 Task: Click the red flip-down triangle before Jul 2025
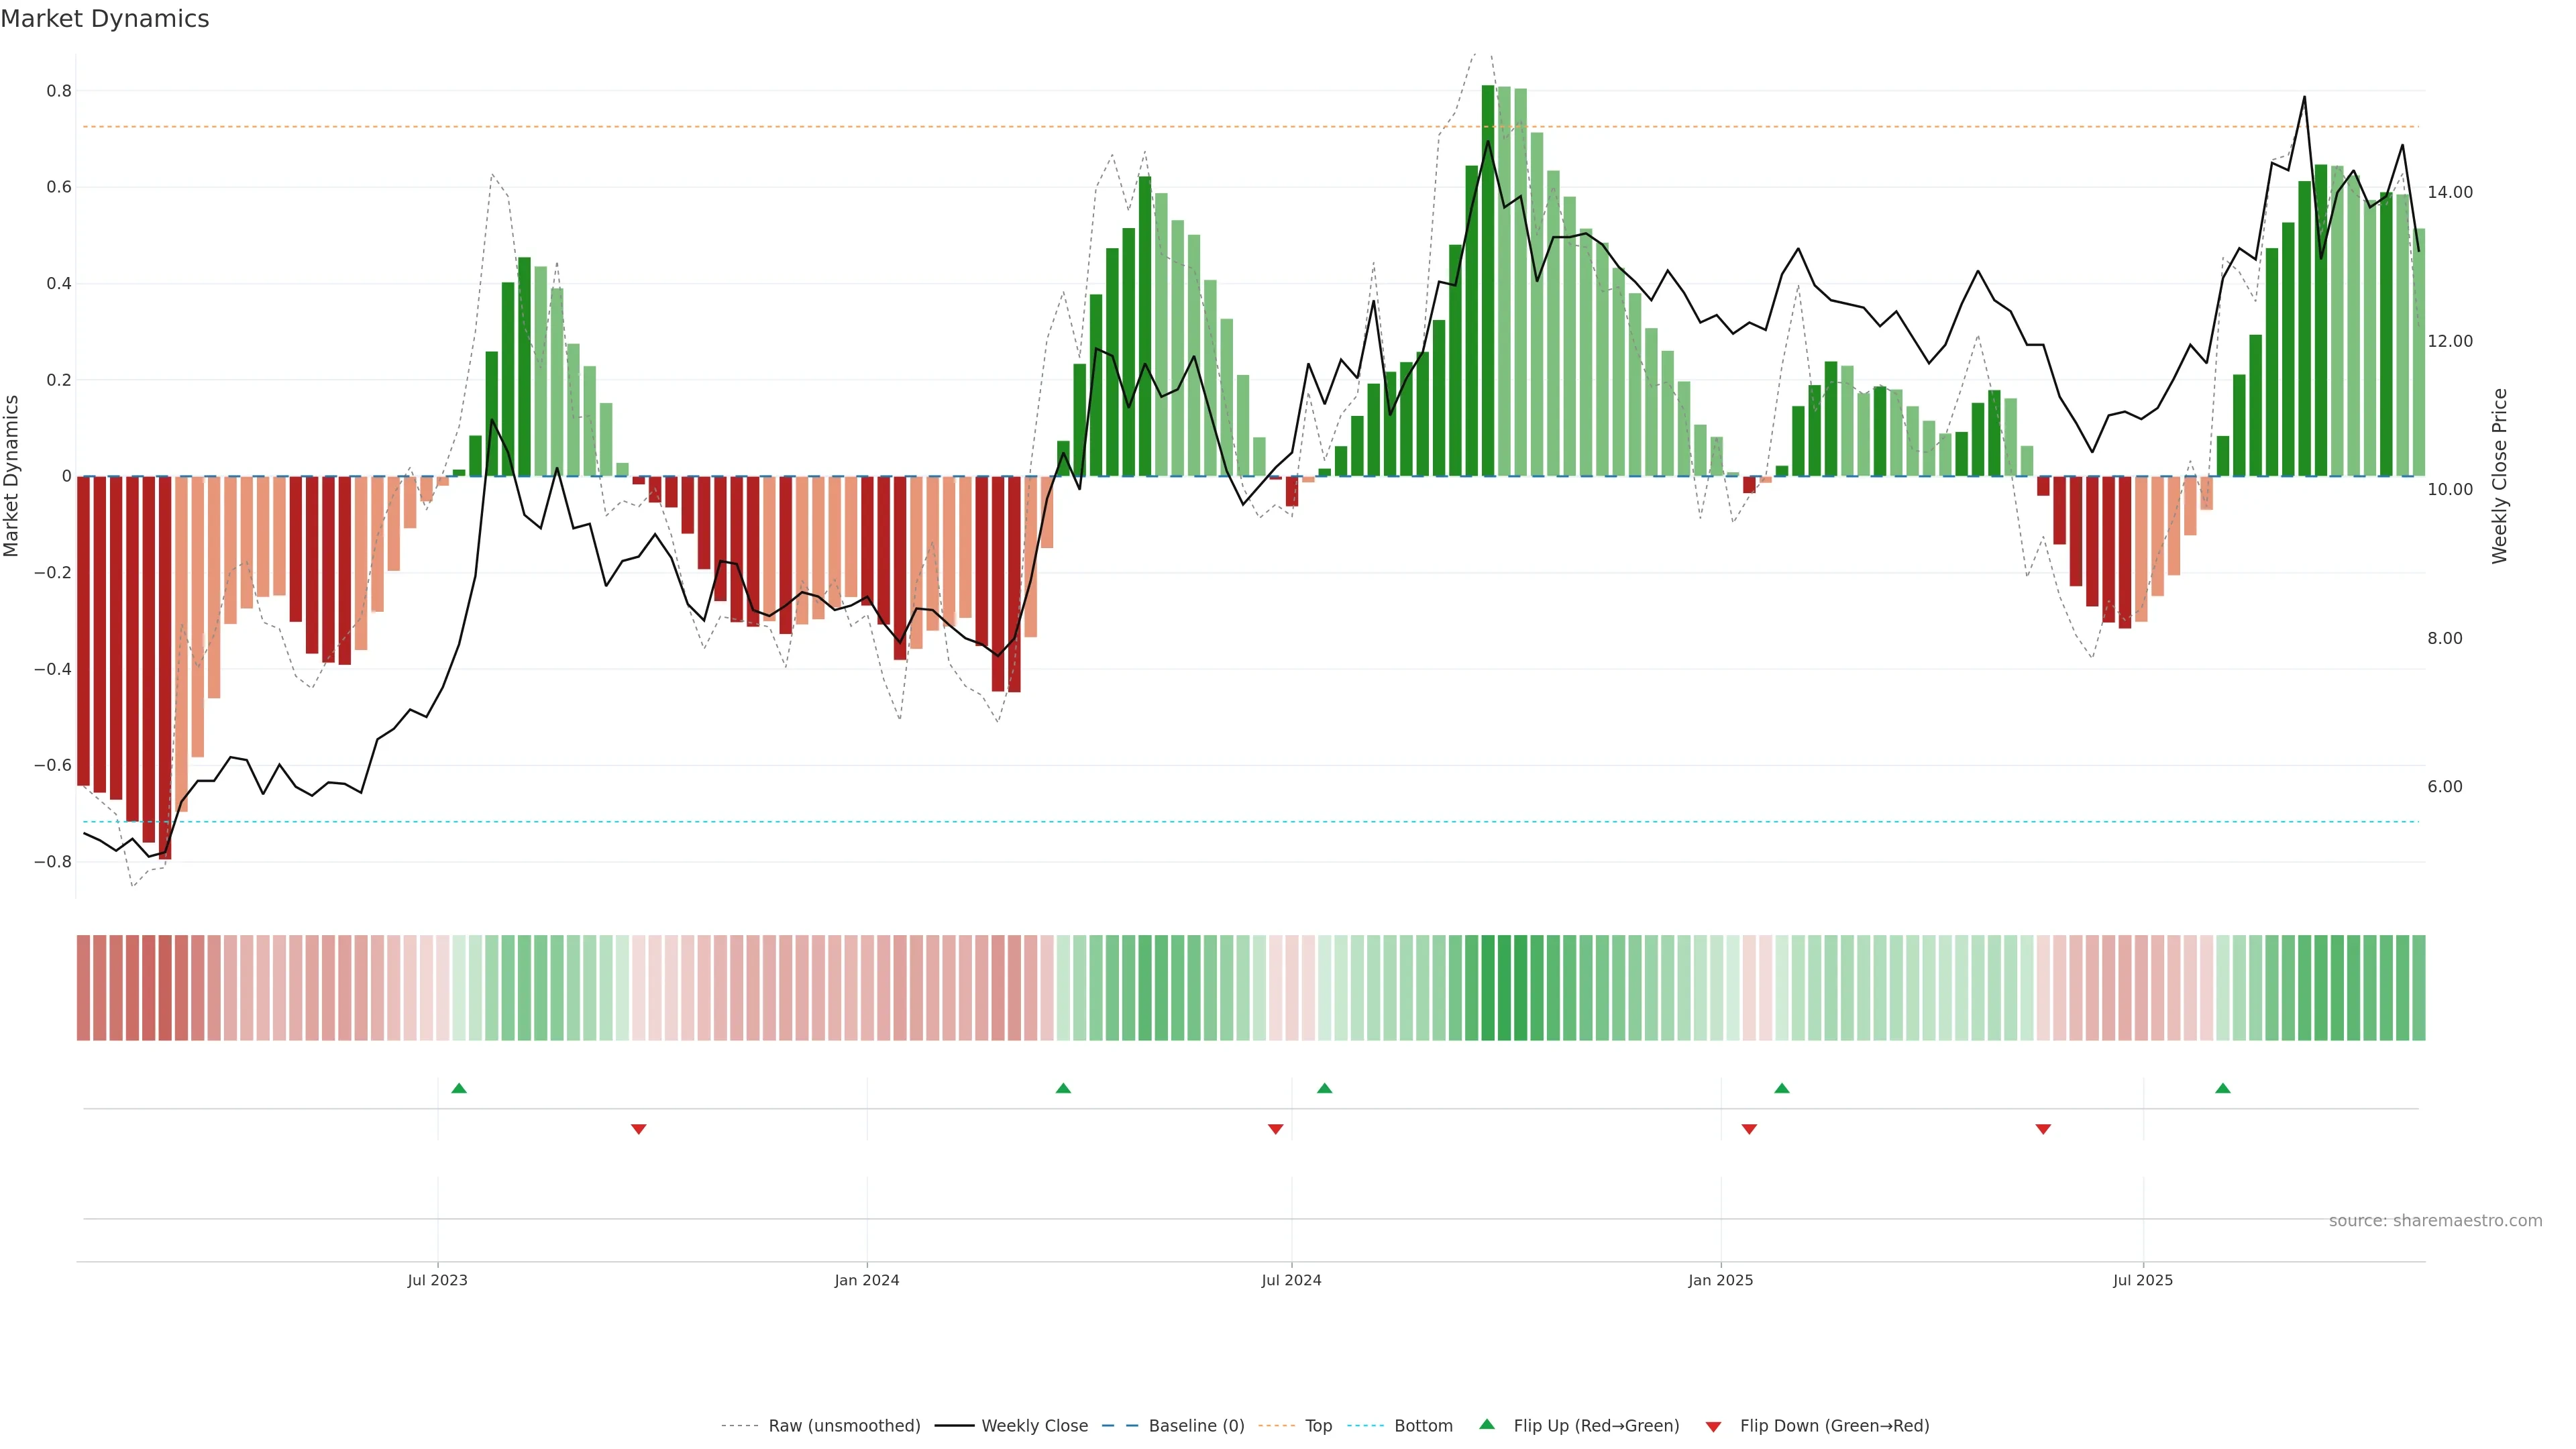click(2043, 1129)
